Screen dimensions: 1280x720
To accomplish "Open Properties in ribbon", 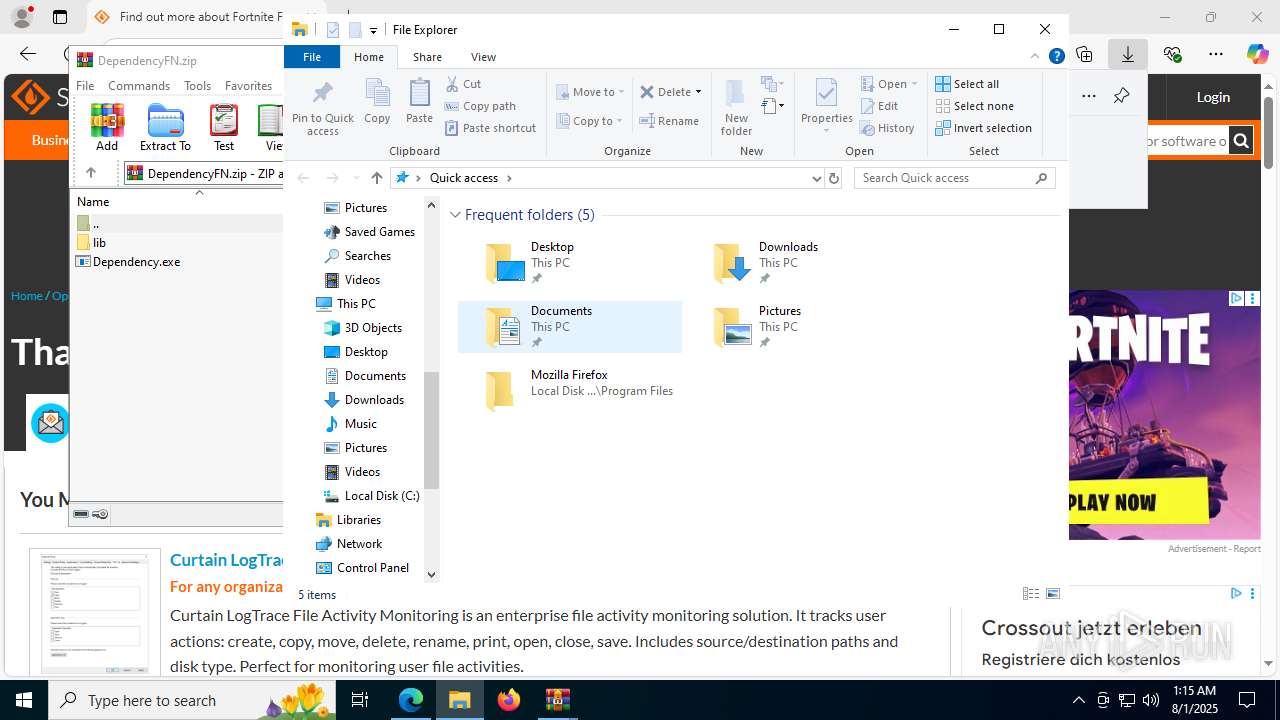I will point(826,106).
